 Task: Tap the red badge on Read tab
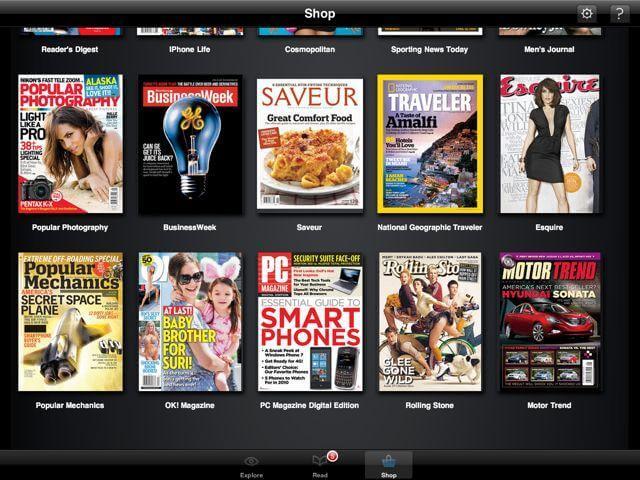click(x=332, y=456)
